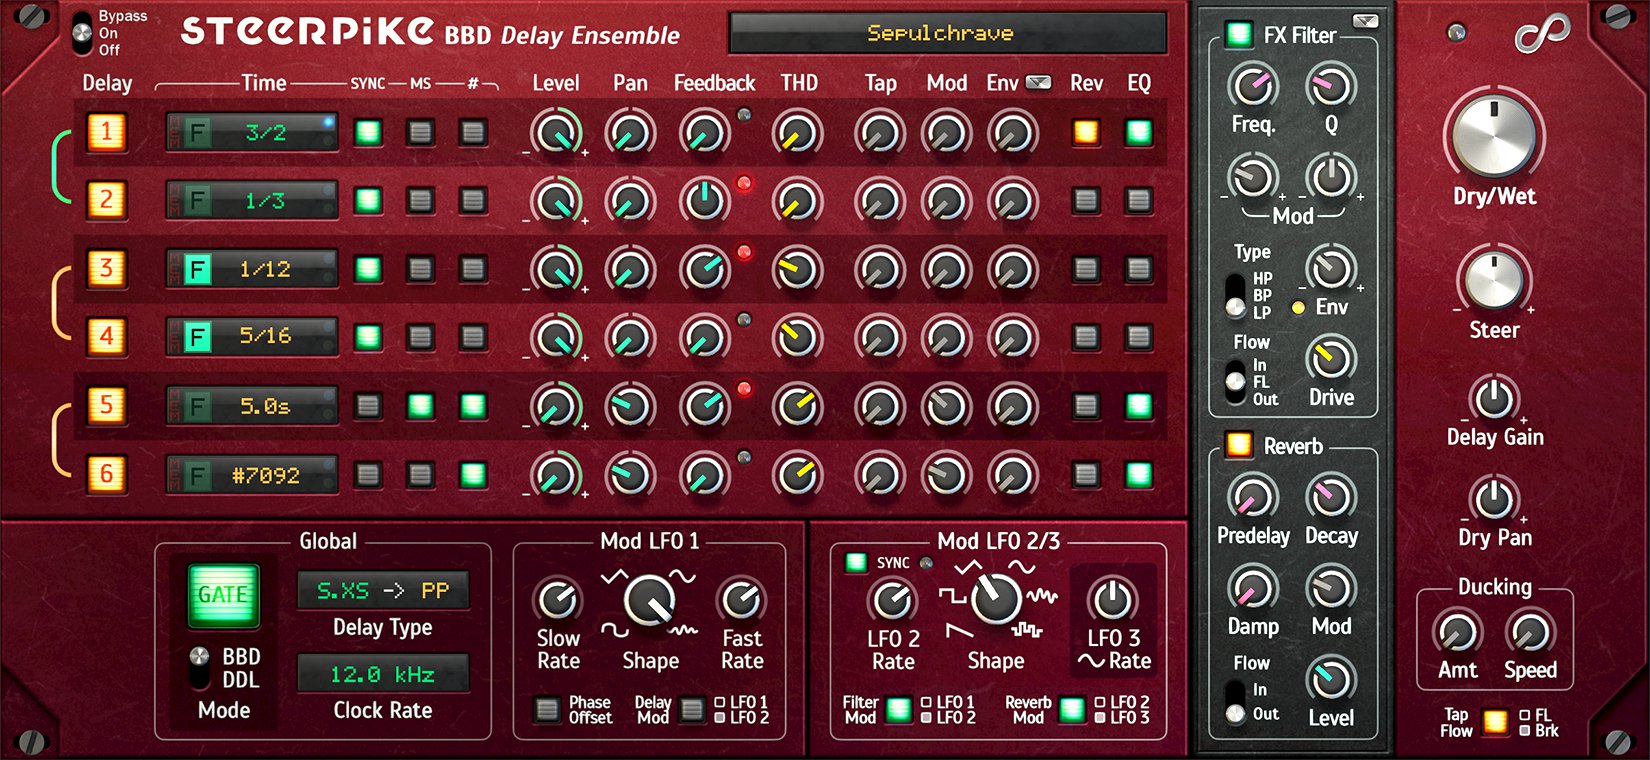Click the Delay 6 number button

point(106,474)
